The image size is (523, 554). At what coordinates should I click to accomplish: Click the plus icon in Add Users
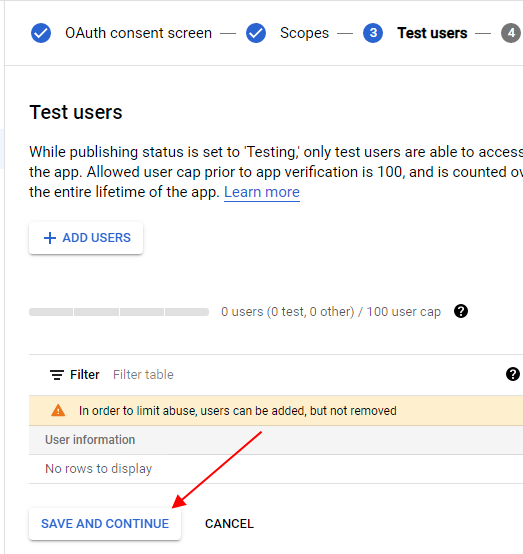[50, 238]
